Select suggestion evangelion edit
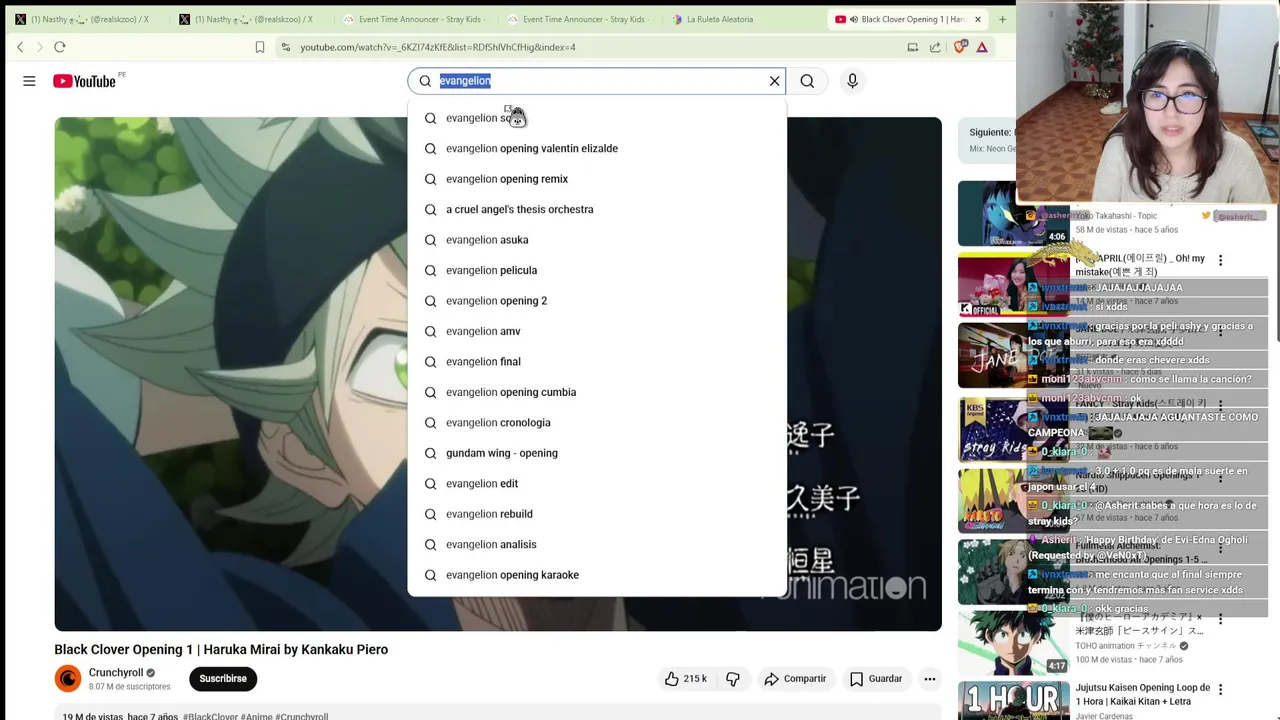1280x720 pixels. [x=597, y=484]
